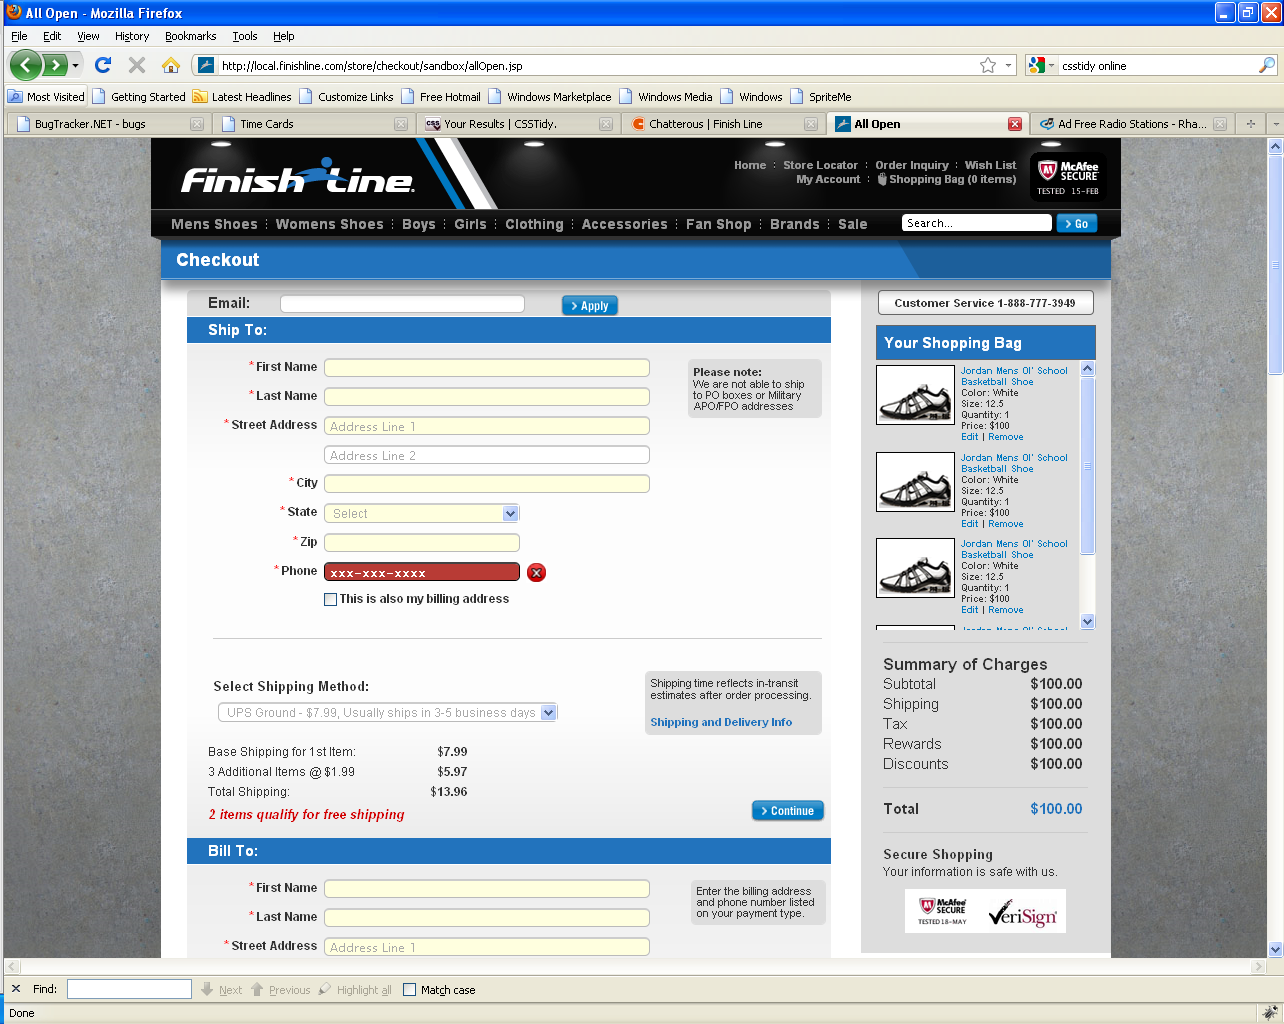Open the Shipping and Delivery Info link
This screenshot has width=1284, height=1024.
click(x=721, y=722)
